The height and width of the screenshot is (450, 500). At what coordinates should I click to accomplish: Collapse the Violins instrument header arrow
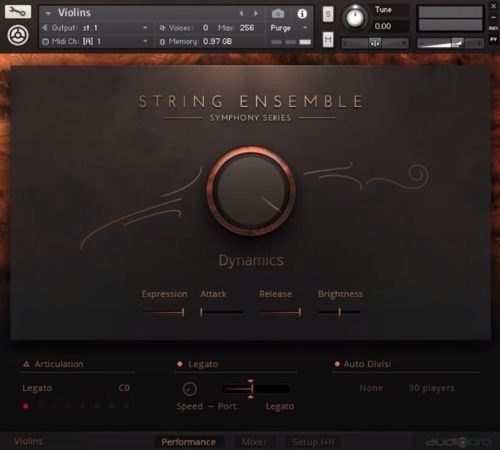[x=48, y=13]
